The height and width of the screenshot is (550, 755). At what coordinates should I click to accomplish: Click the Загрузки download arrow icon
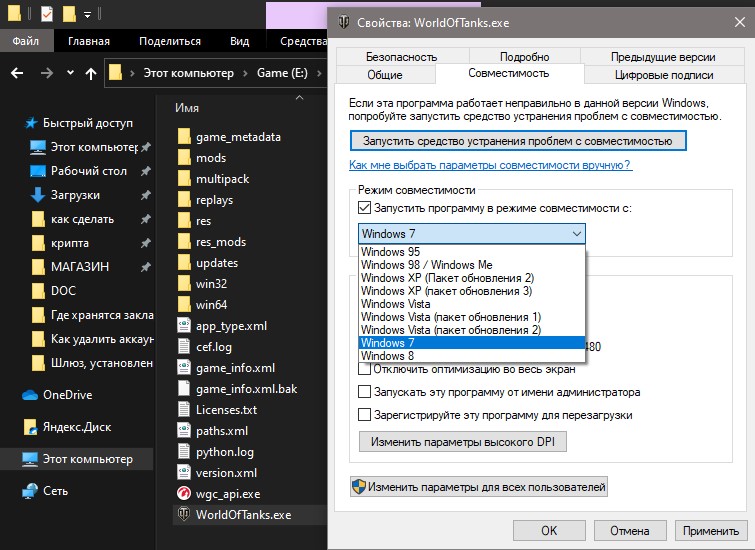38,195
